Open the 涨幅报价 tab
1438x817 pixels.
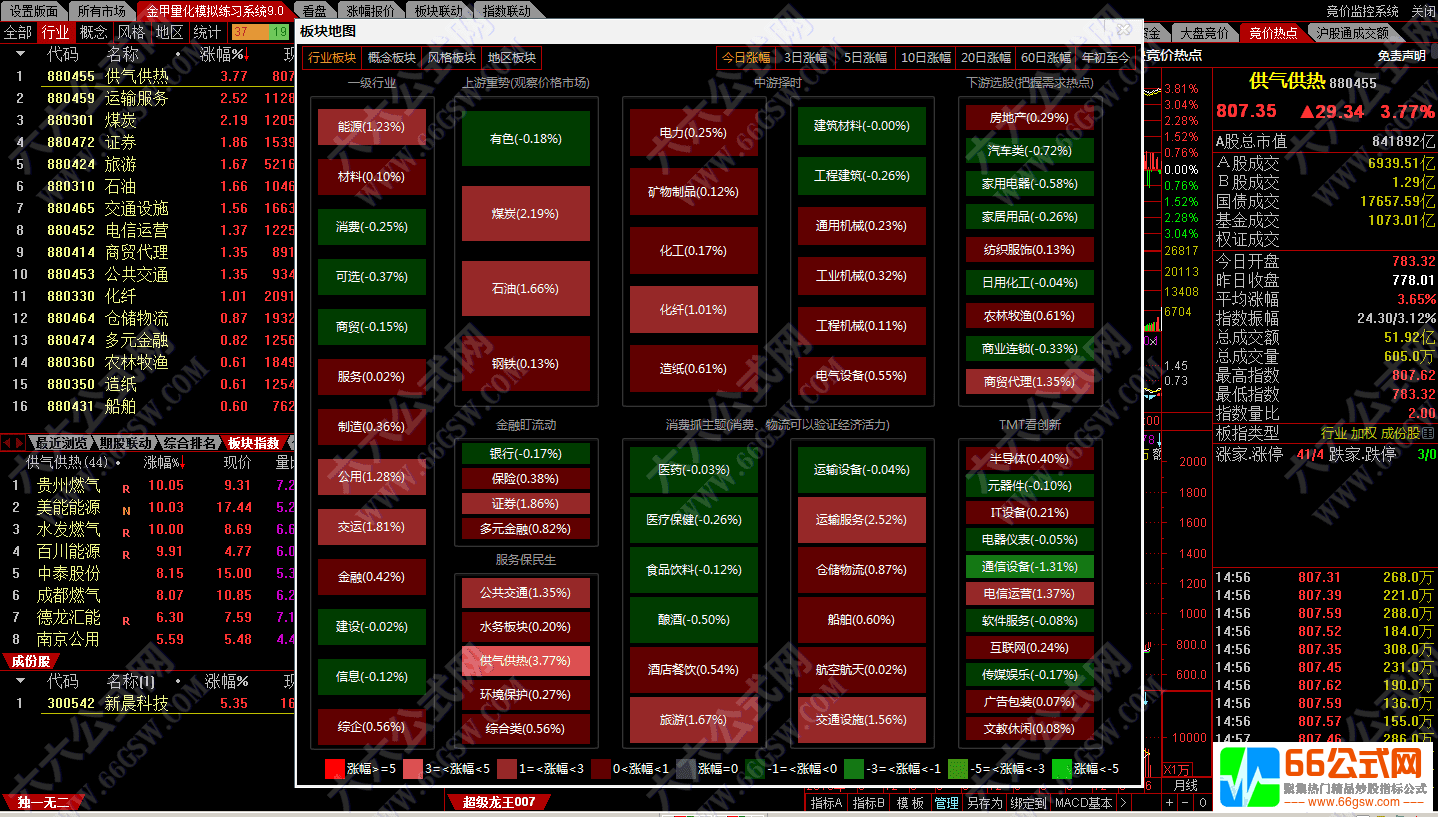(x=370, y=11)
